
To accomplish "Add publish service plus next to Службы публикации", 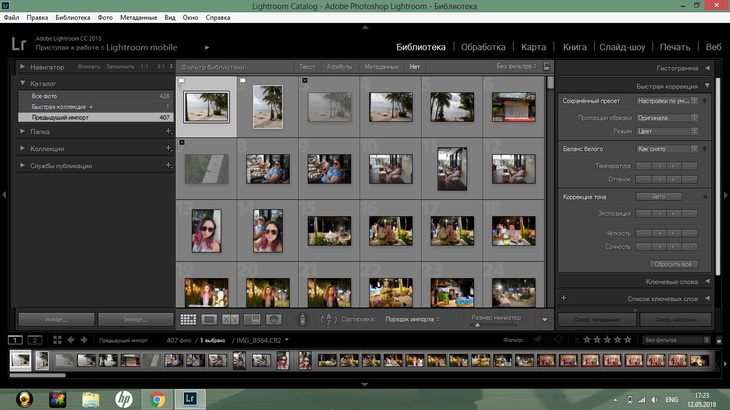I will point(169,165).
